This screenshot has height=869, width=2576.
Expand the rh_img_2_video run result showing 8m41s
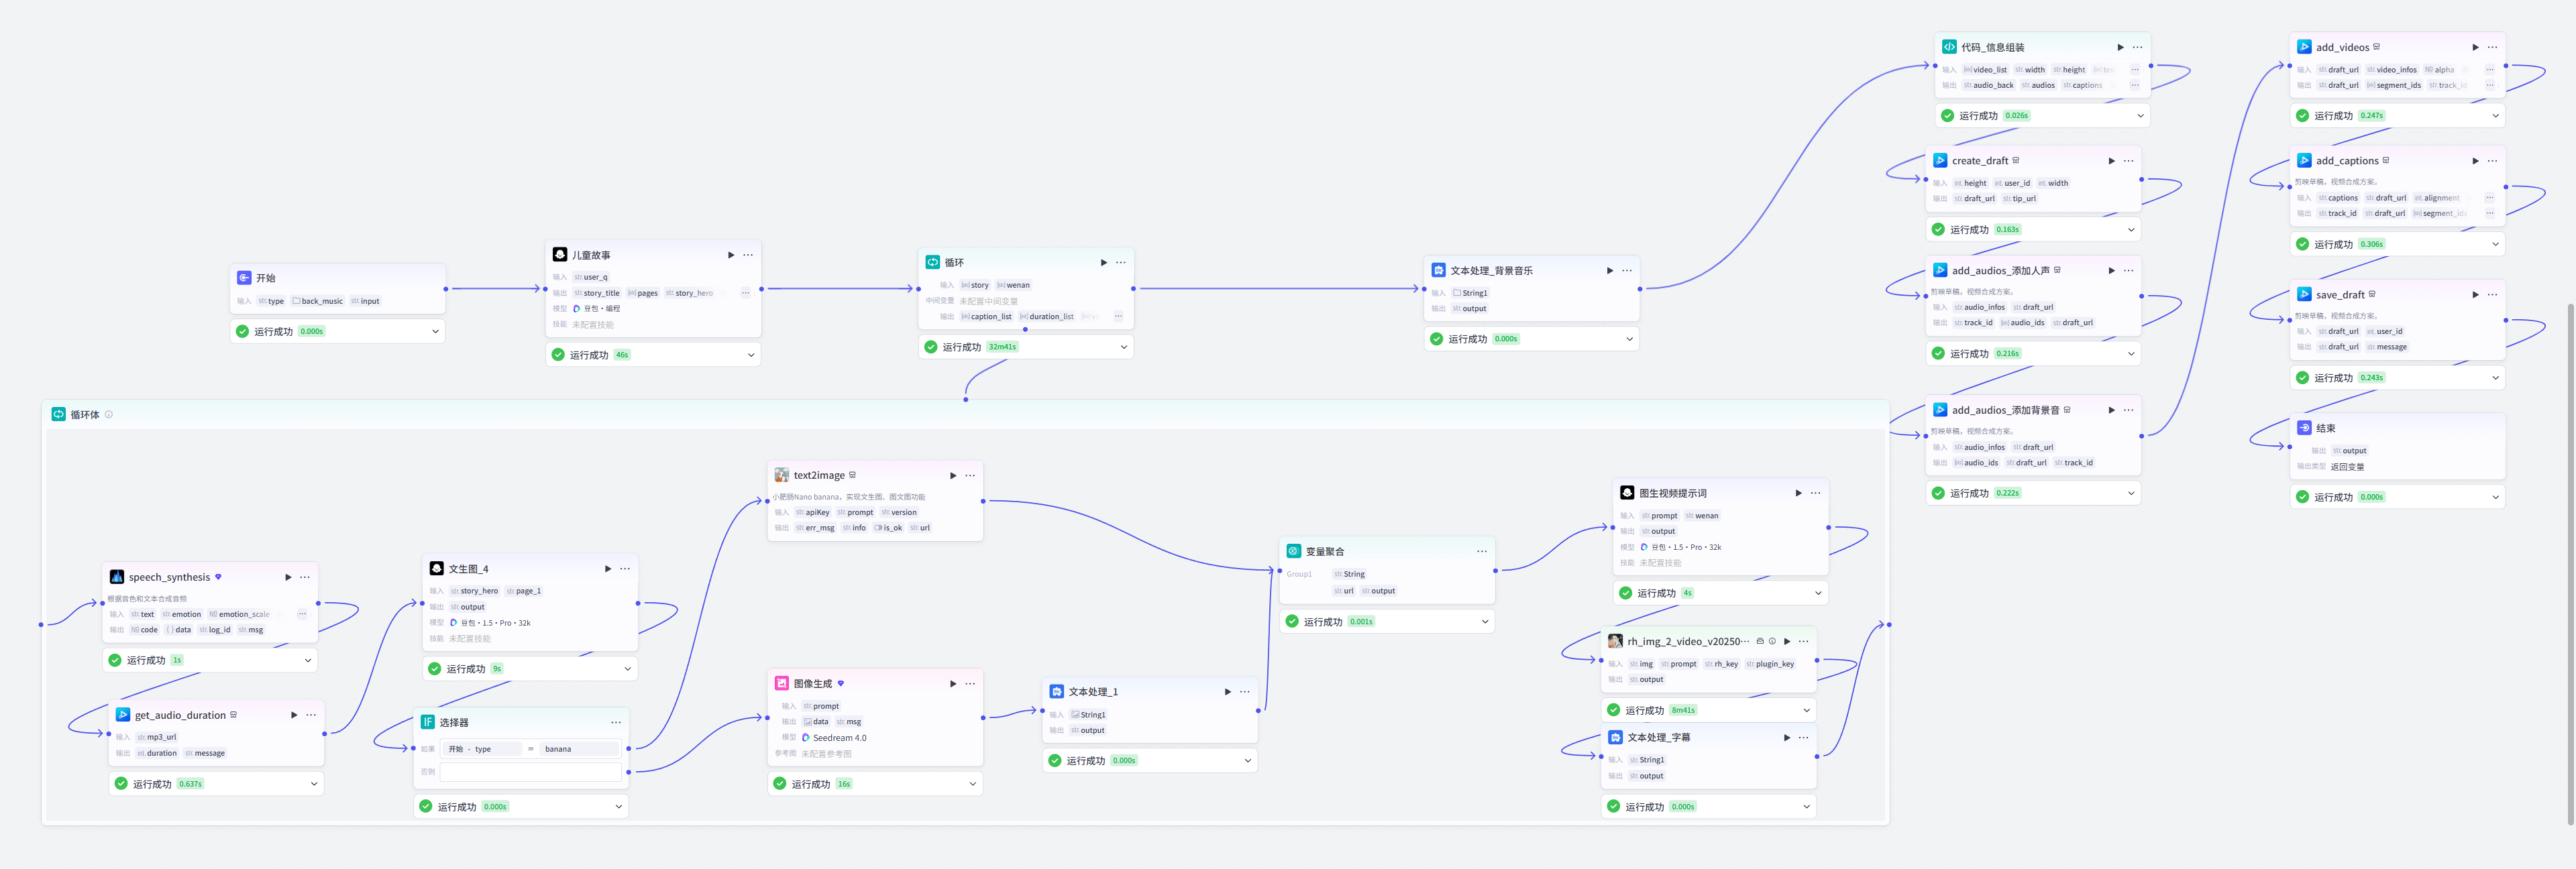tap(1806, 710)
